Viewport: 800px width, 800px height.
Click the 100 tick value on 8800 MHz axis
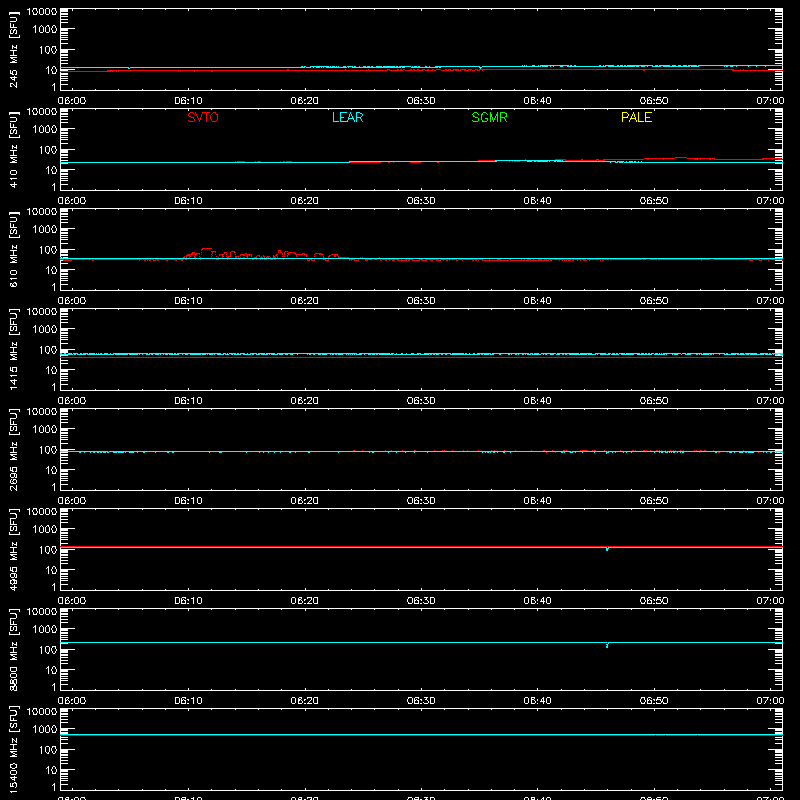48,650
